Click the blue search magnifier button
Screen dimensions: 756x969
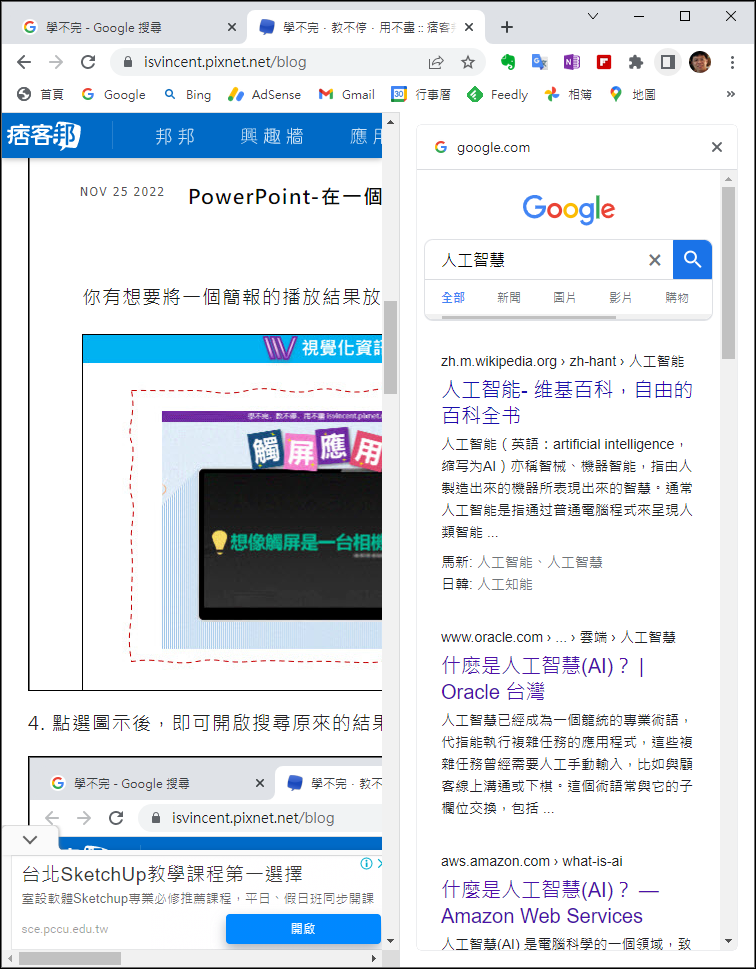[x=692, y=260]
